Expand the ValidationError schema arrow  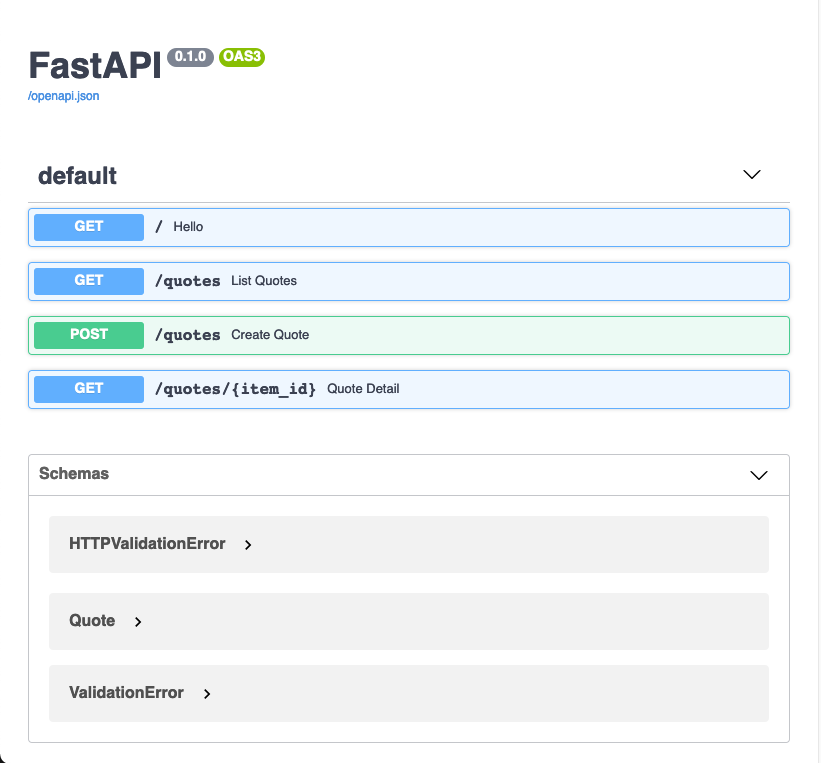coord(207,694)
